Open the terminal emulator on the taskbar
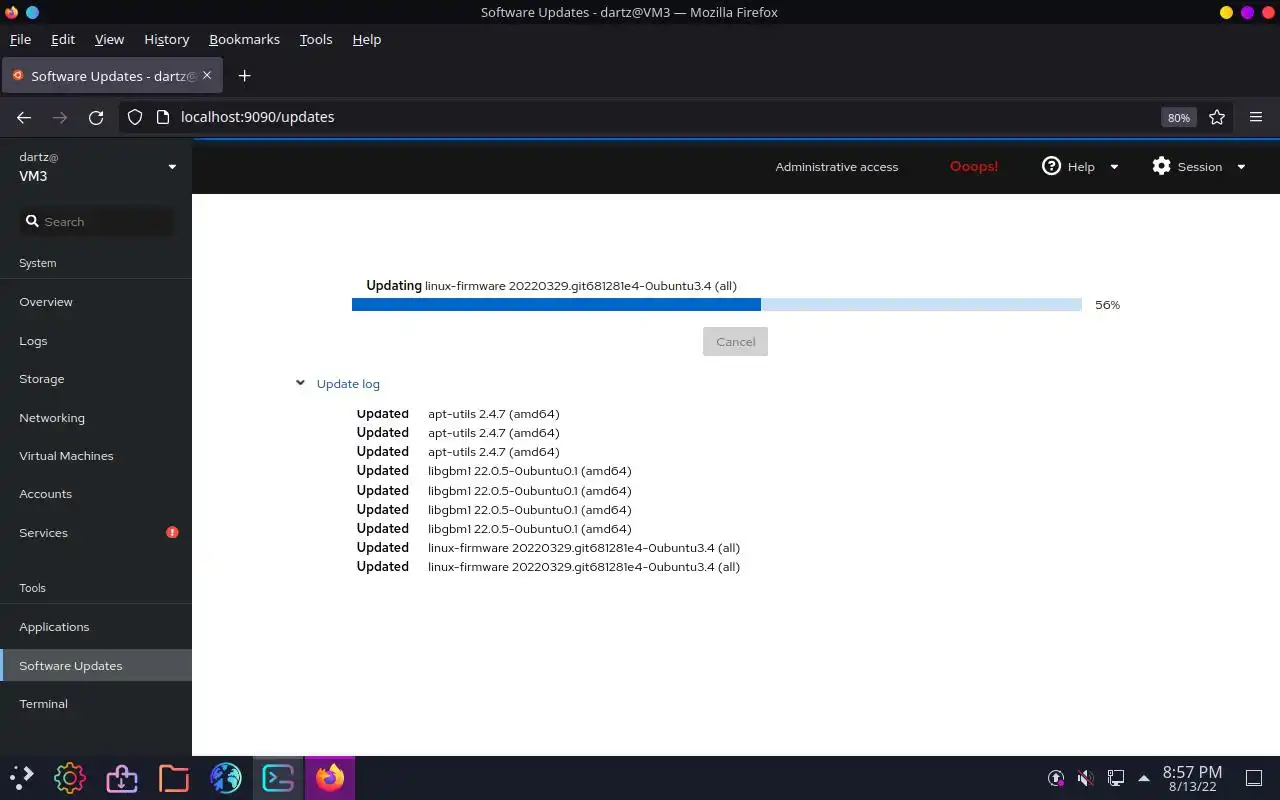The height and width of the screenshot is (800, 1280). pos(278,777)
